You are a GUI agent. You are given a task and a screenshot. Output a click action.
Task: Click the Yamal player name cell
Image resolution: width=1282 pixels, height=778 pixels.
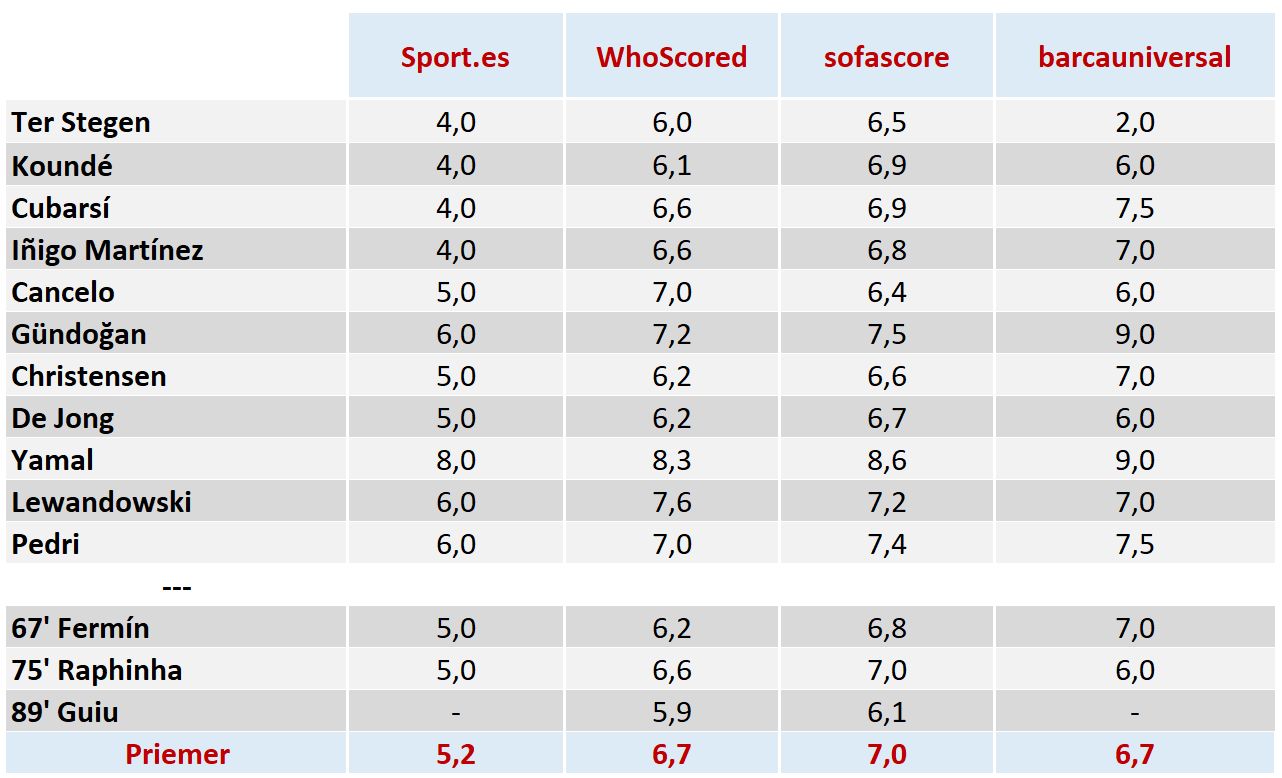pos(53,460)
